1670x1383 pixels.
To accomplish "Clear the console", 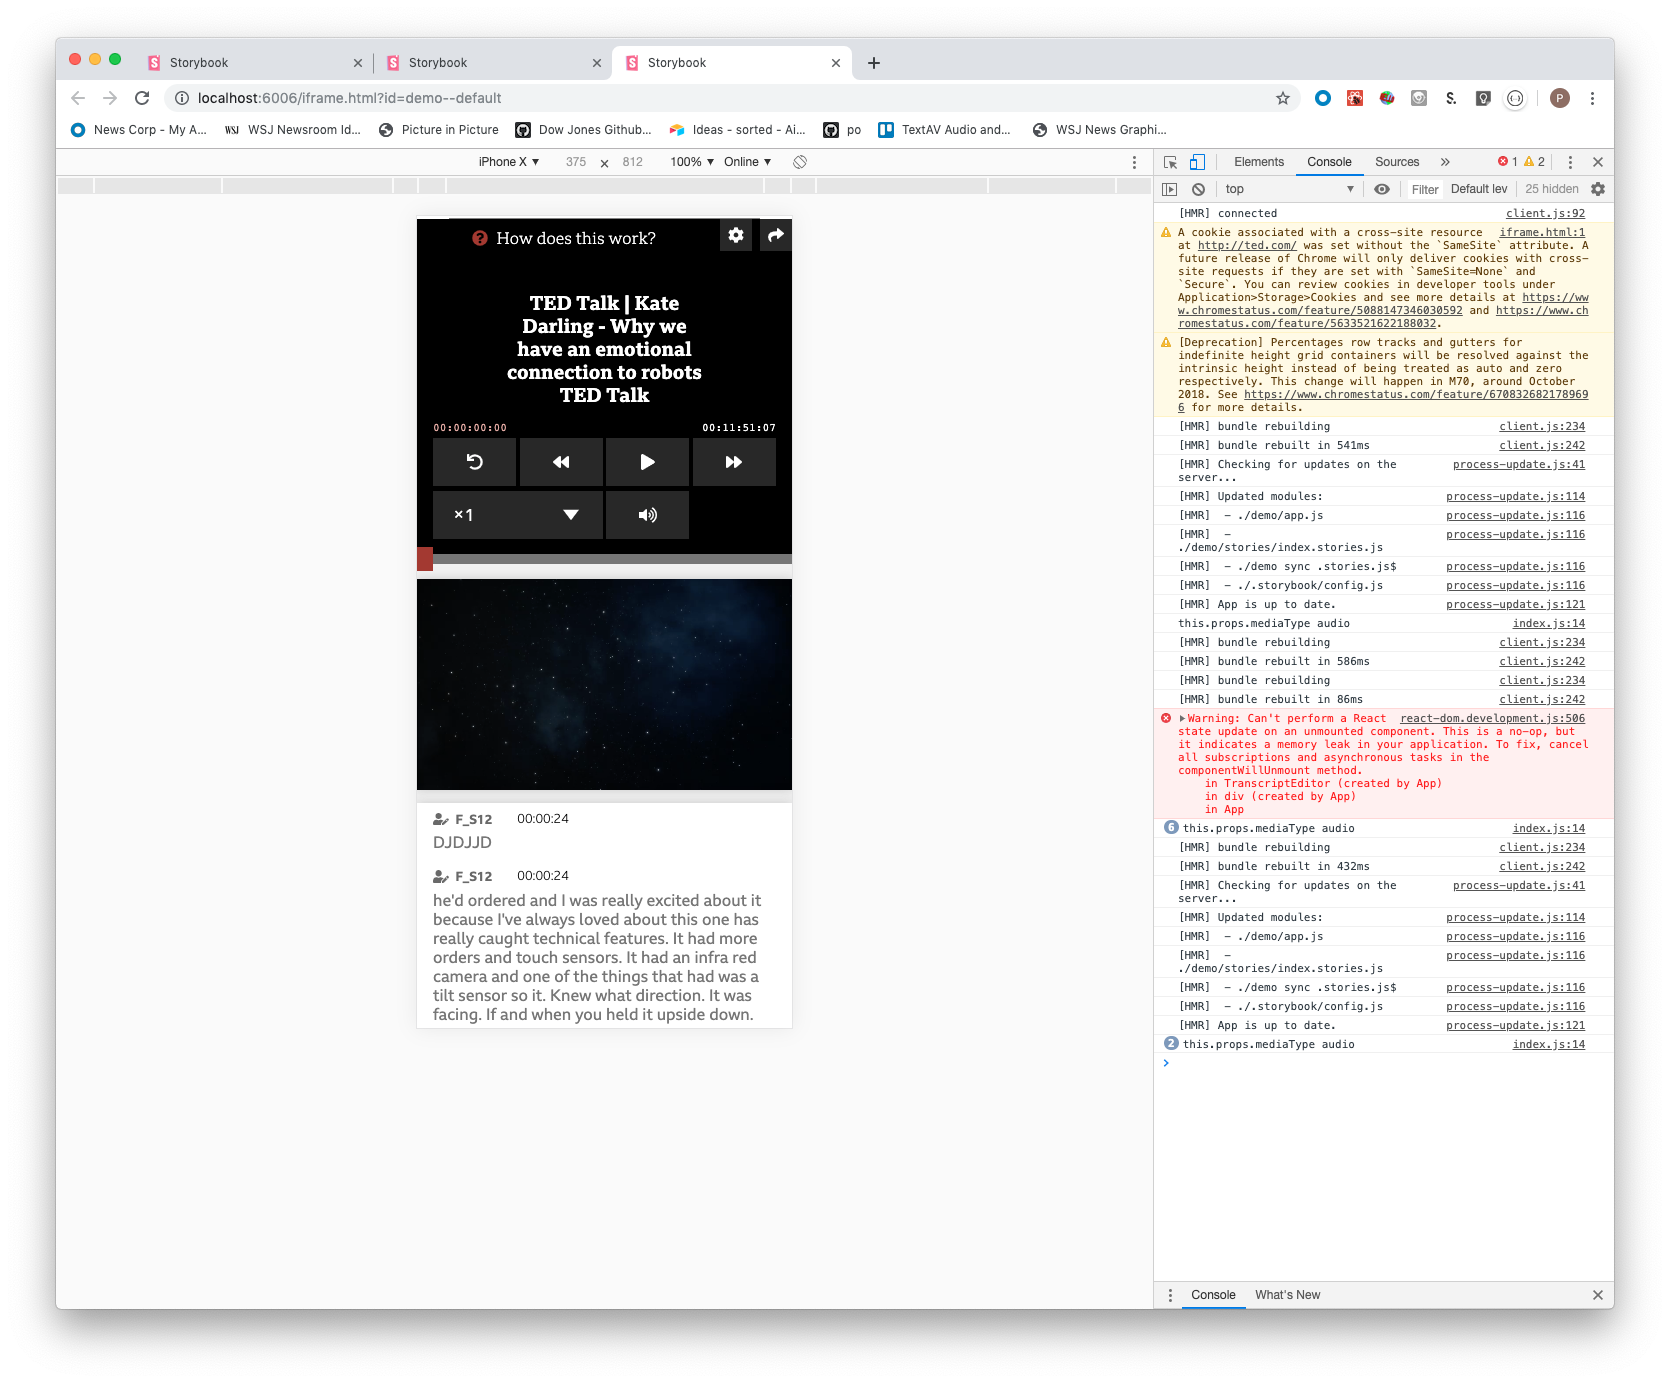I will 1198,189.
